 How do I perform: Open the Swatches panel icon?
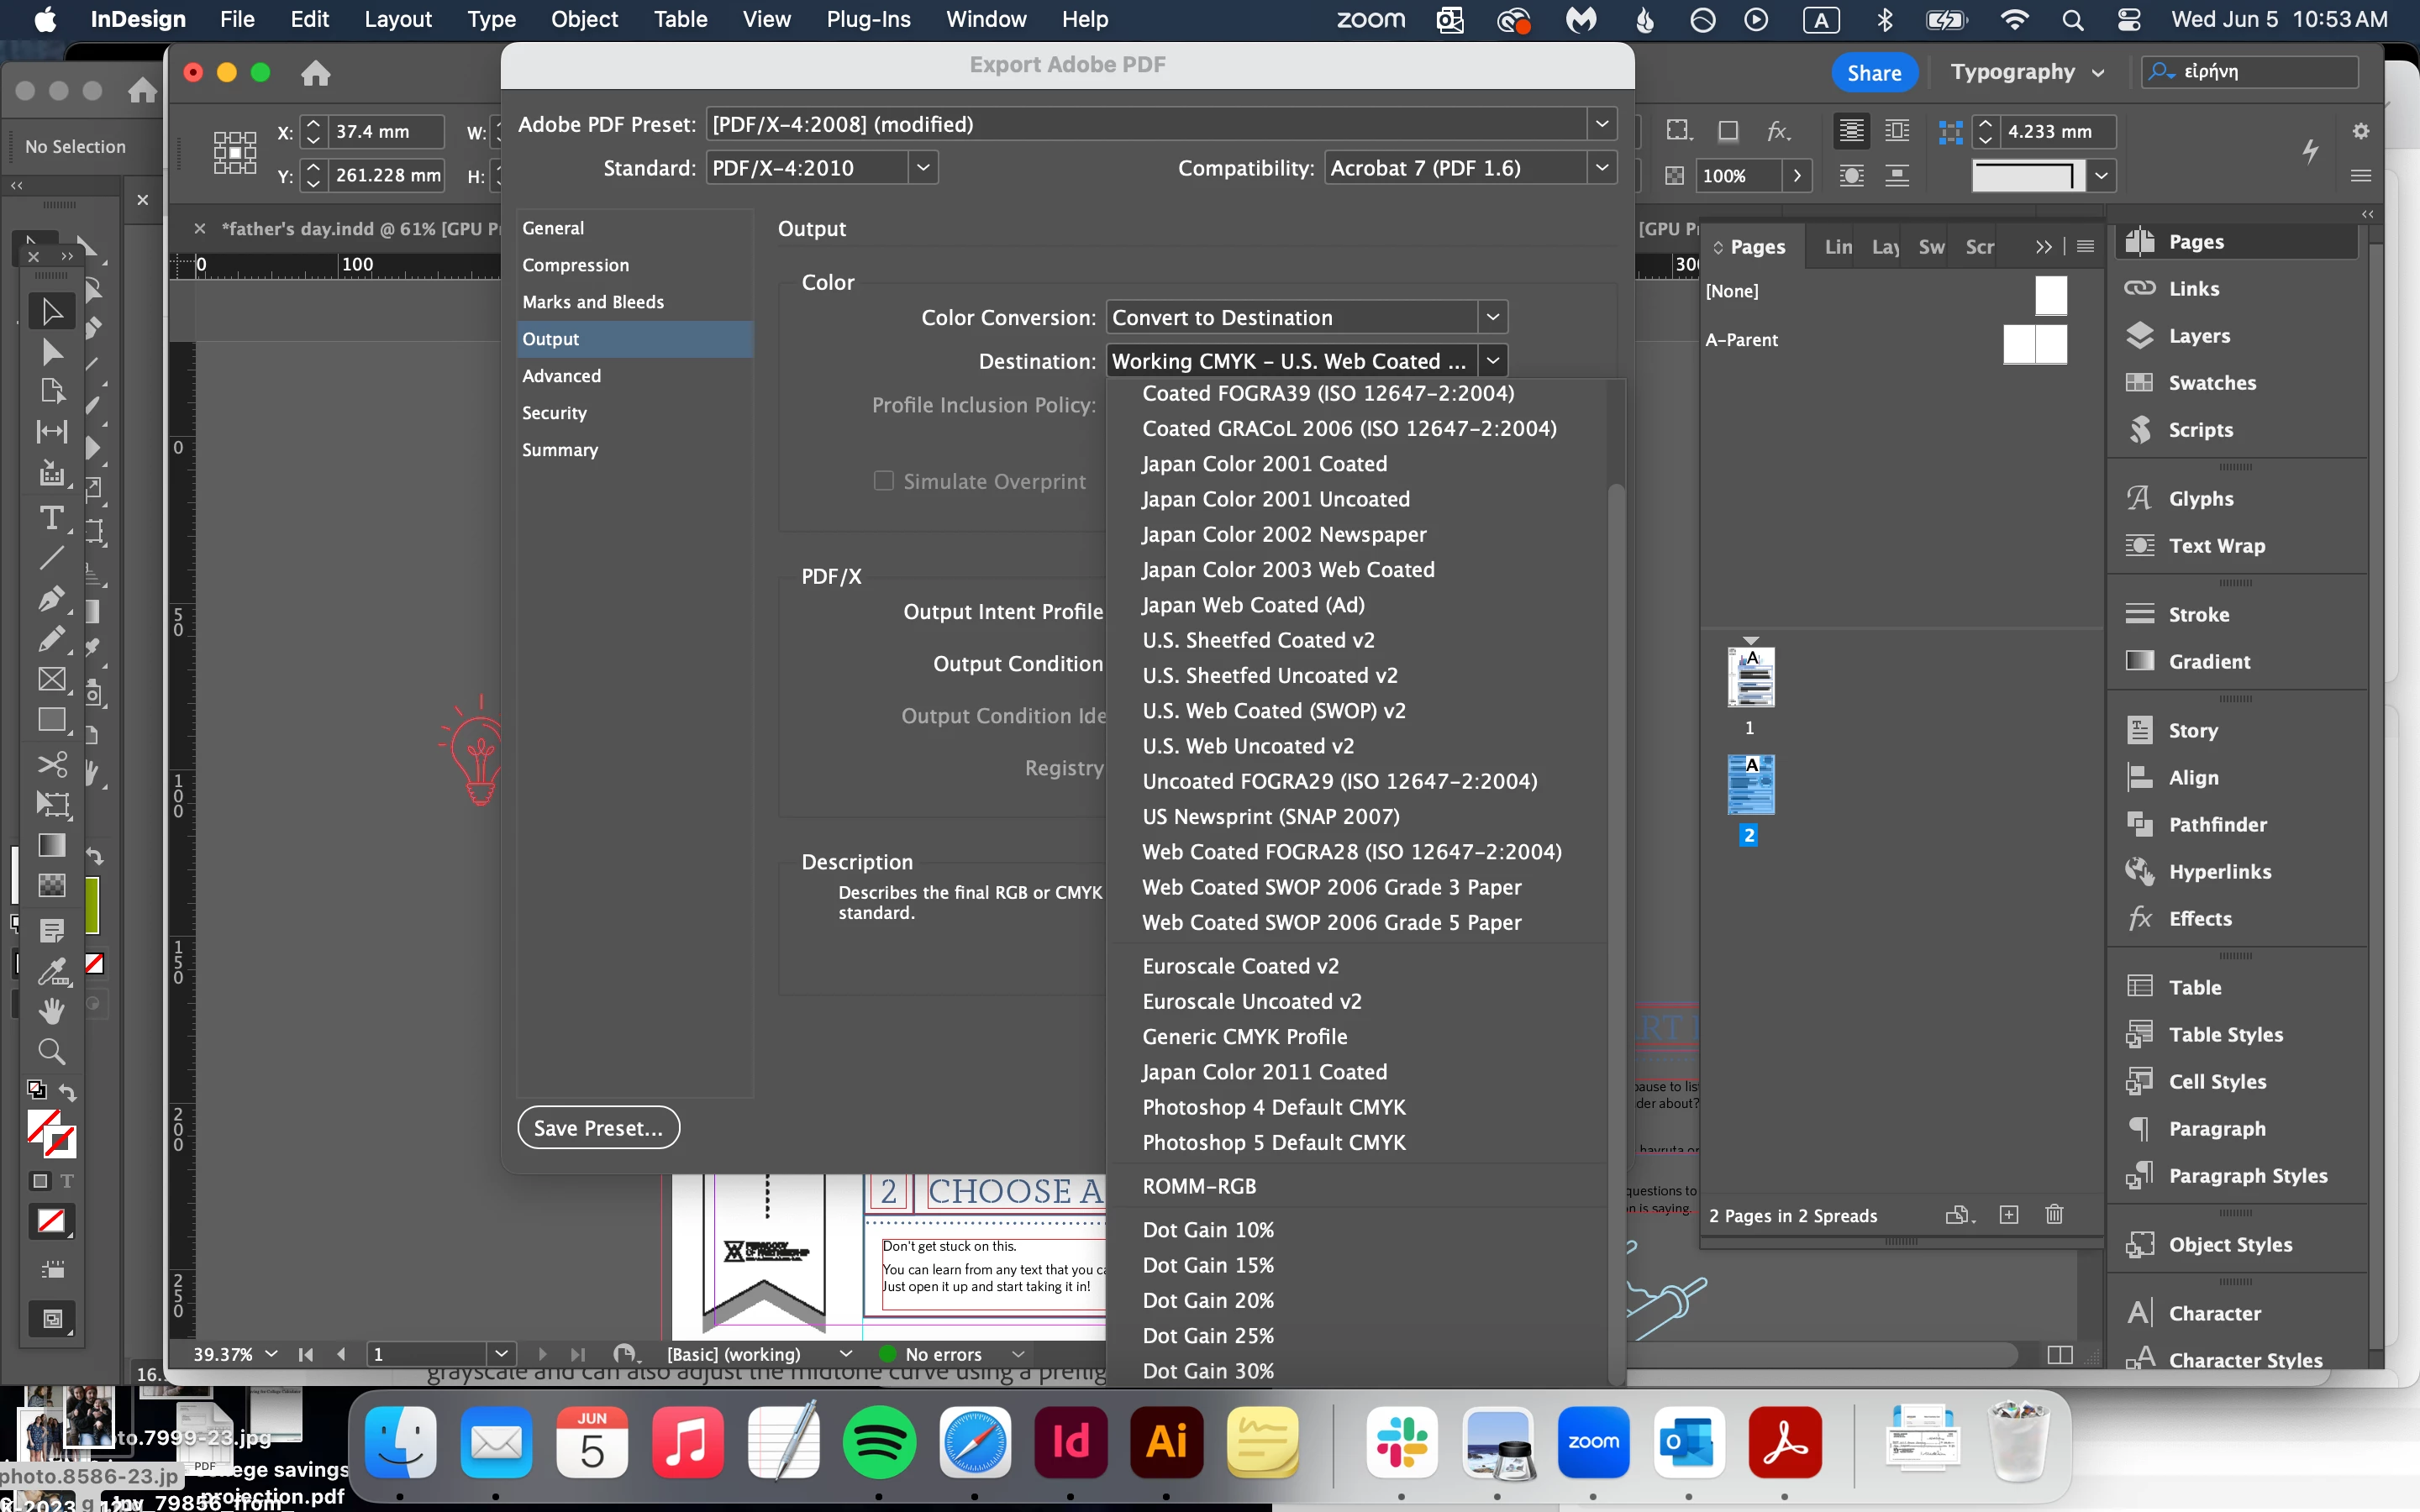pos(2140,382)
